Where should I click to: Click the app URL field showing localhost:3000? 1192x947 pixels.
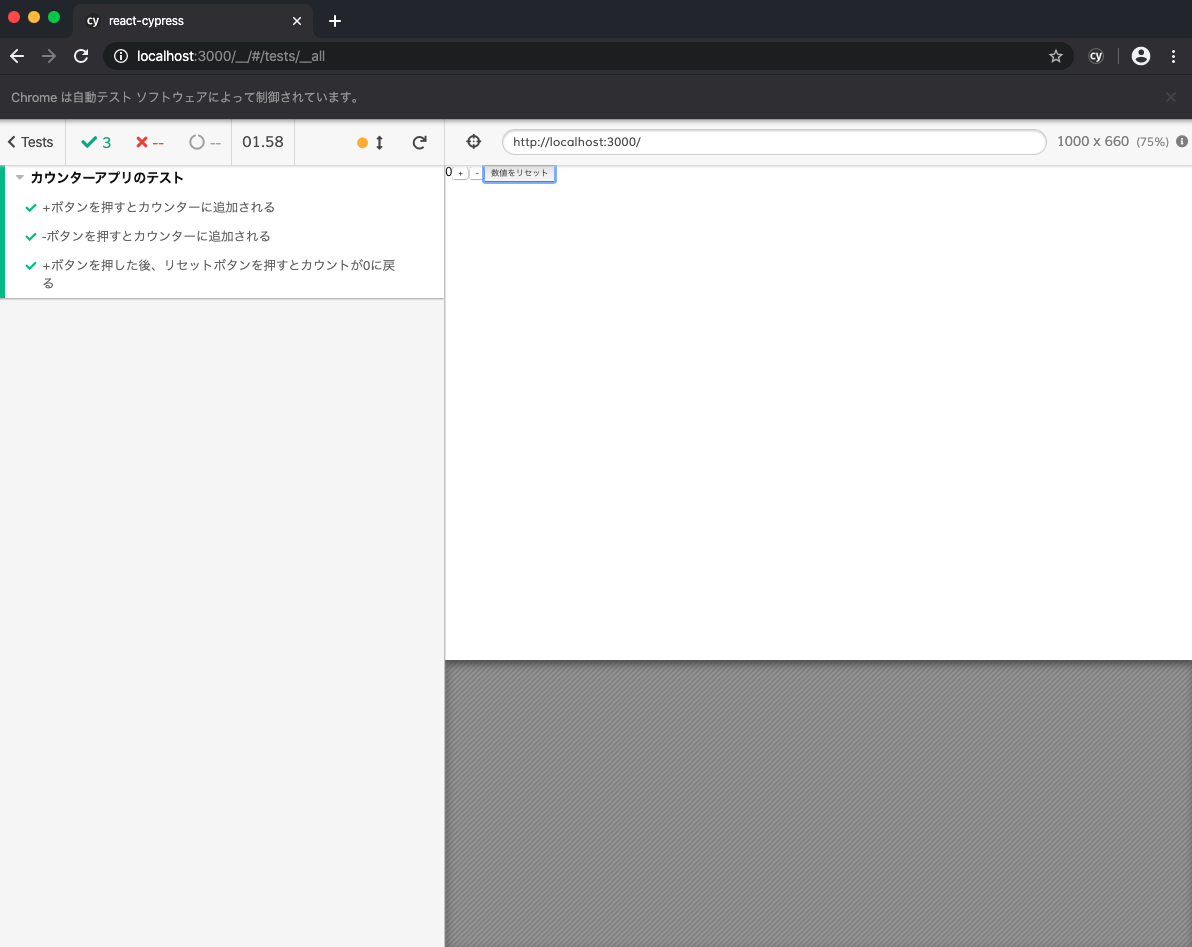(773, 142)
